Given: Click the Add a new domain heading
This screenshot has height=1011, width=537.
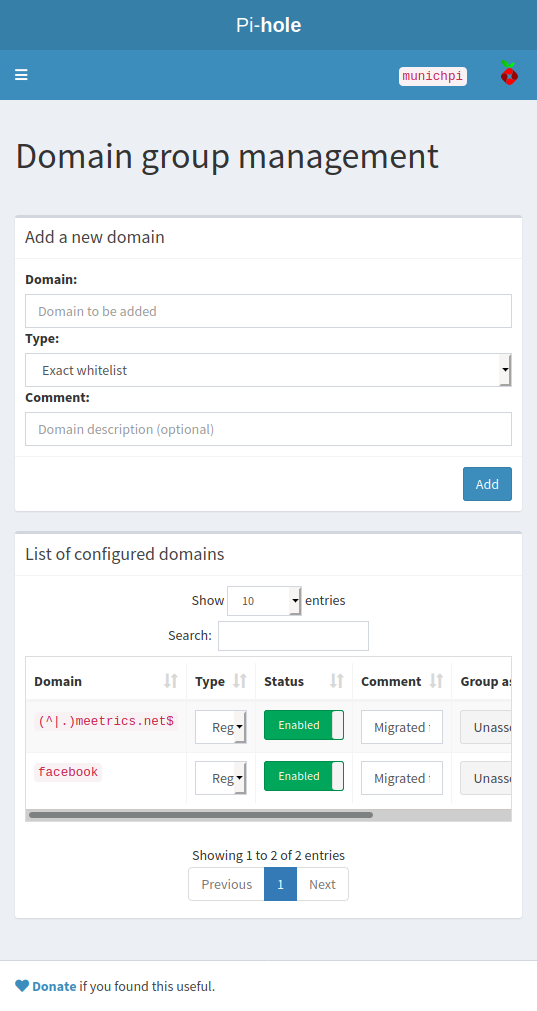Looking at the screenshot, I should click(x=95, y=237).
